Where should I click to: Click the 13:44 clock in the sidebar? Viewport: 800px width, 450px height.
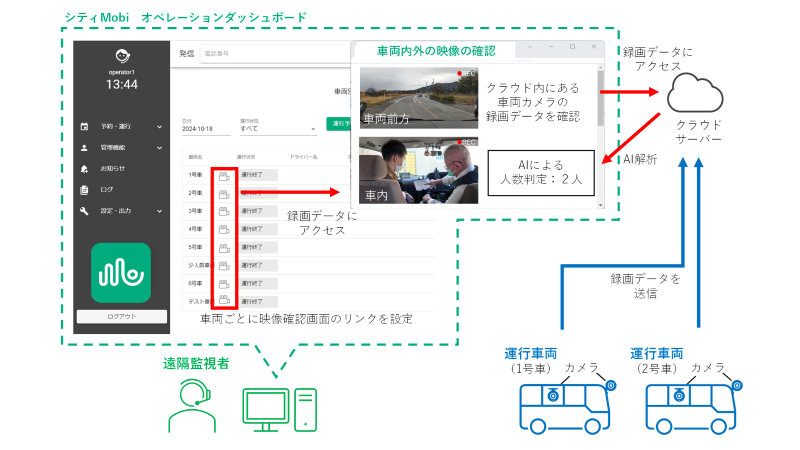122,85
